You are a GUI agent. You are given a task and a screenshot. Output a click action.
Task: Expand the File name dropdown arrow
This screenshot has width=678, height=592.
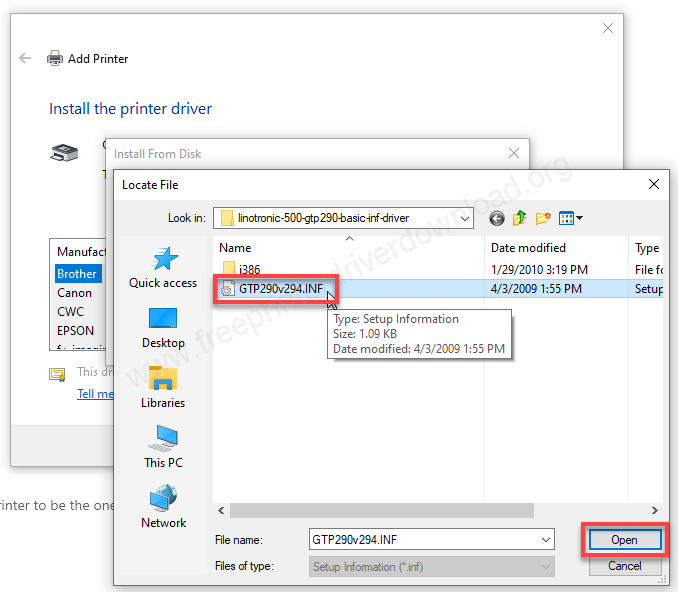(545, 540)
